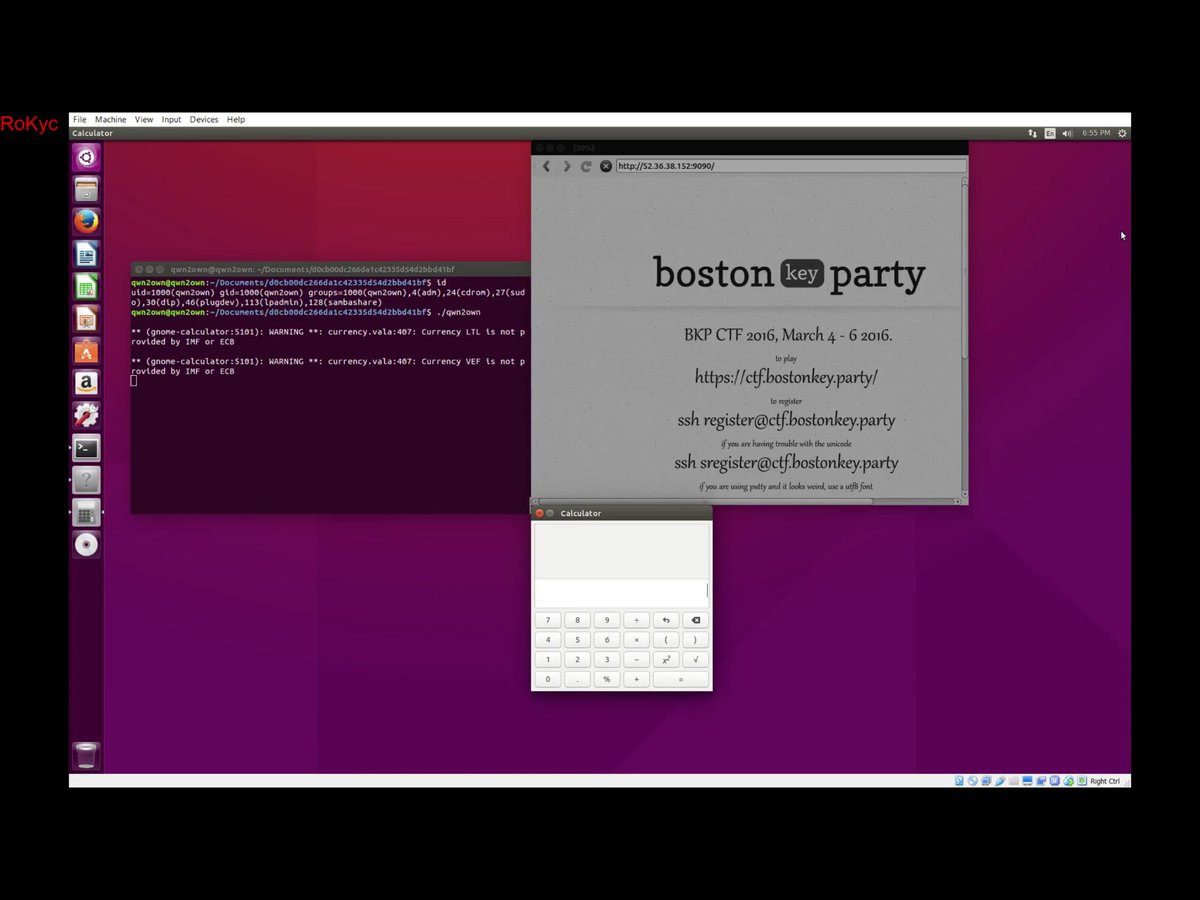Open the VirtualBox View menu
Screen dimensions: 1200x900
(x=144, y=119)
